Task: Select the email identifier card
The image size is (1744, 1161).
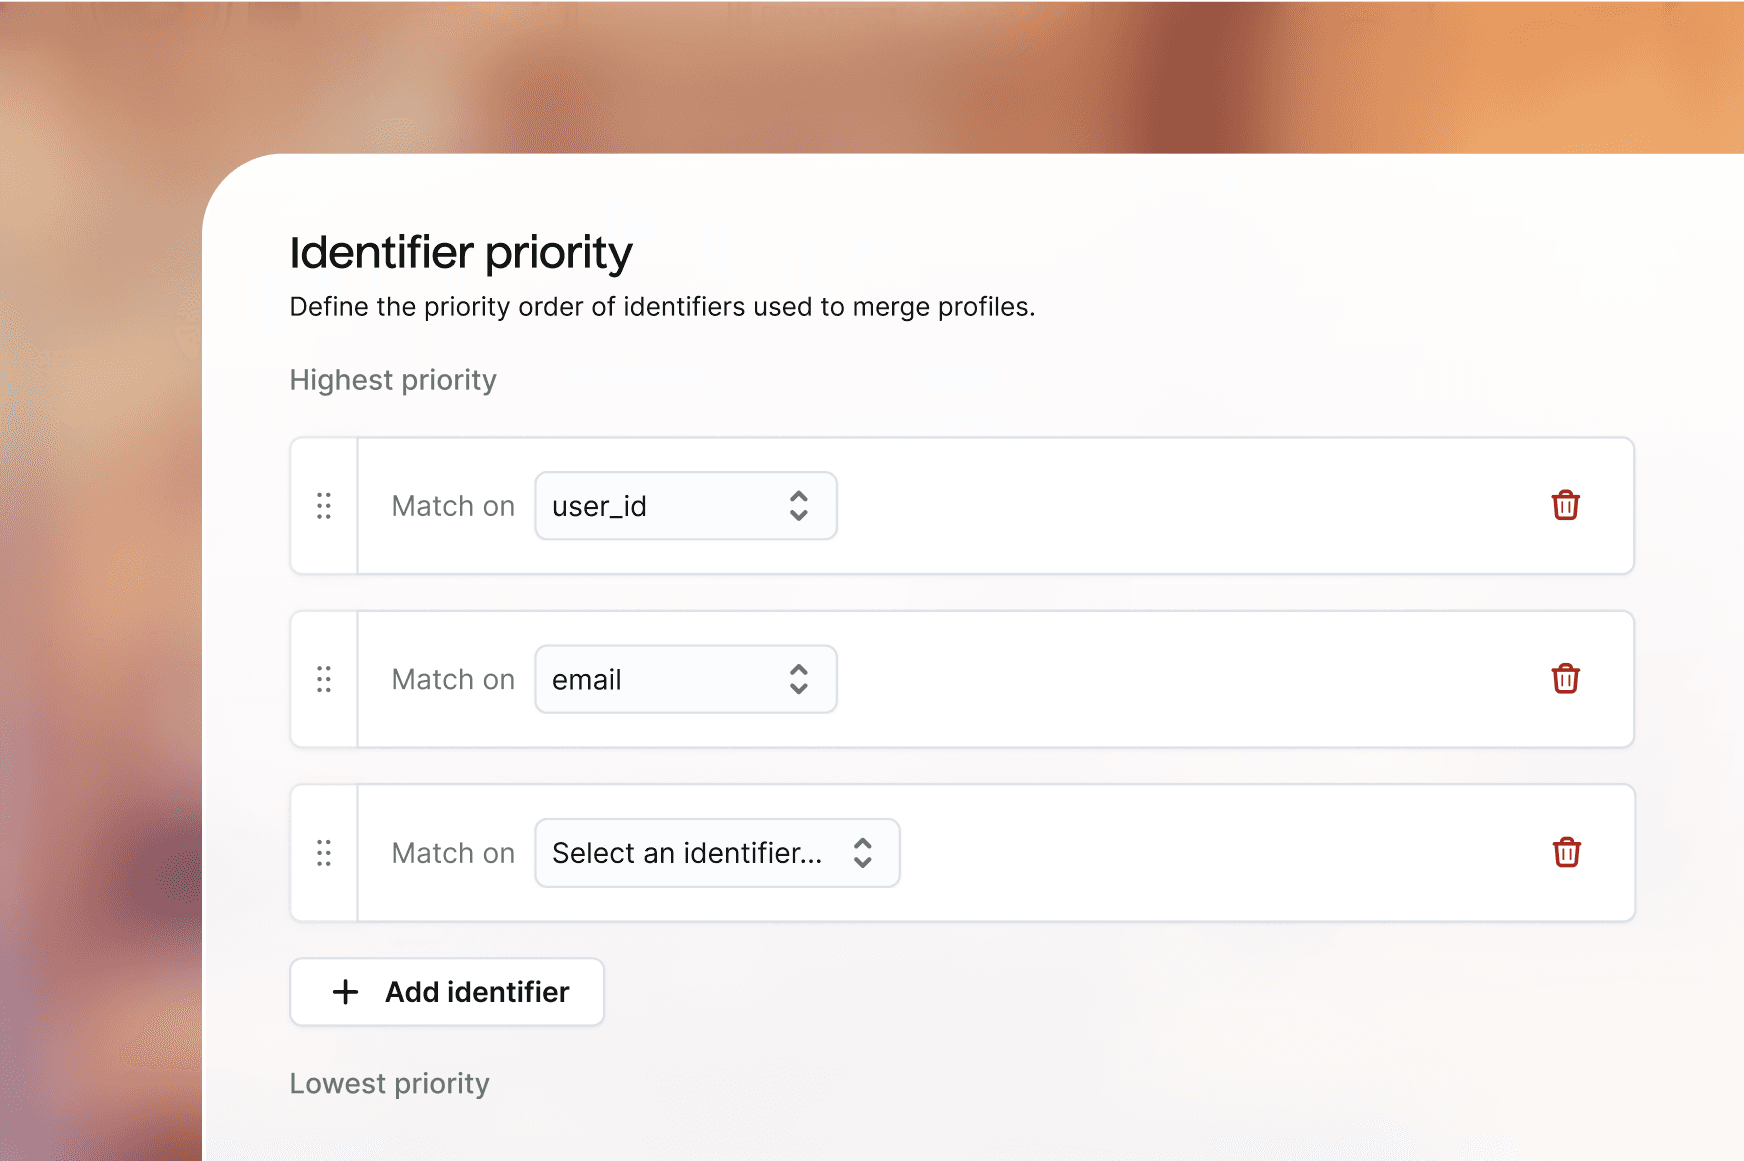Action: pos(1000,679)
